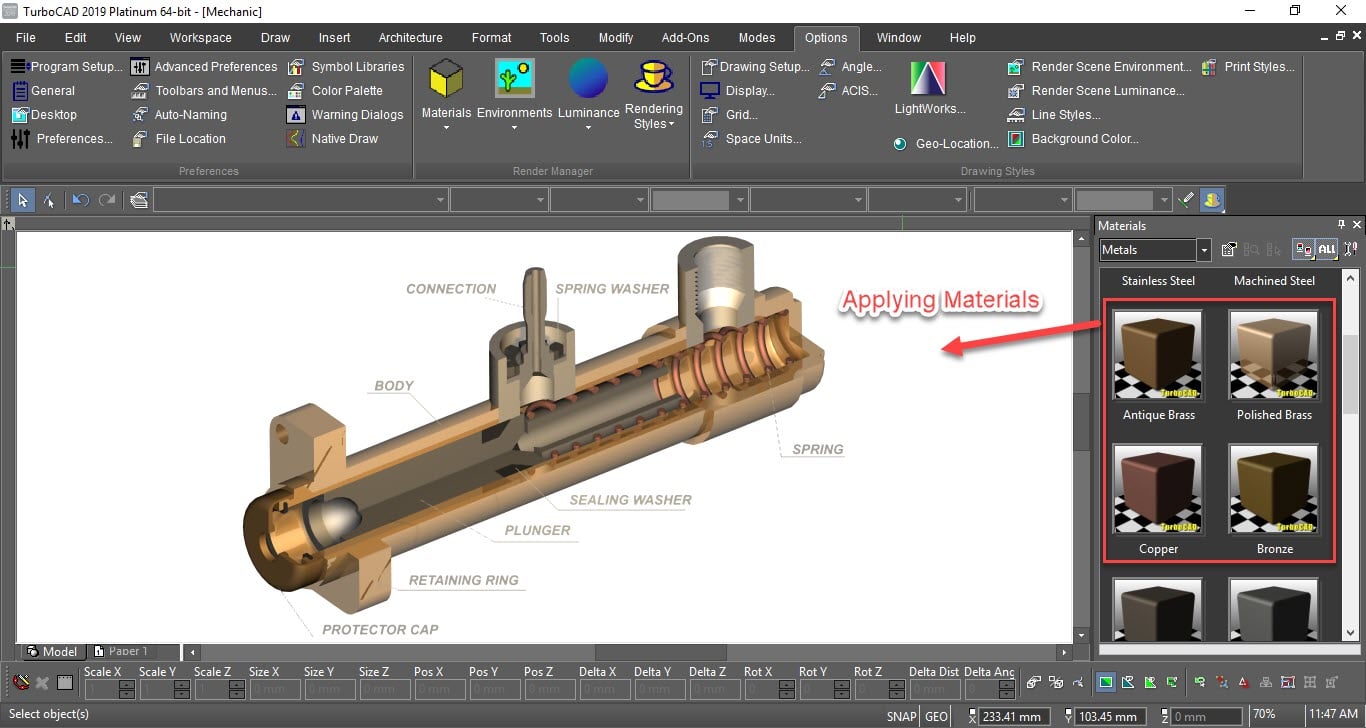This screenshot has width=1366, height=728.
Task: Open the Add-Ons menu
Action: coord(685,37)
